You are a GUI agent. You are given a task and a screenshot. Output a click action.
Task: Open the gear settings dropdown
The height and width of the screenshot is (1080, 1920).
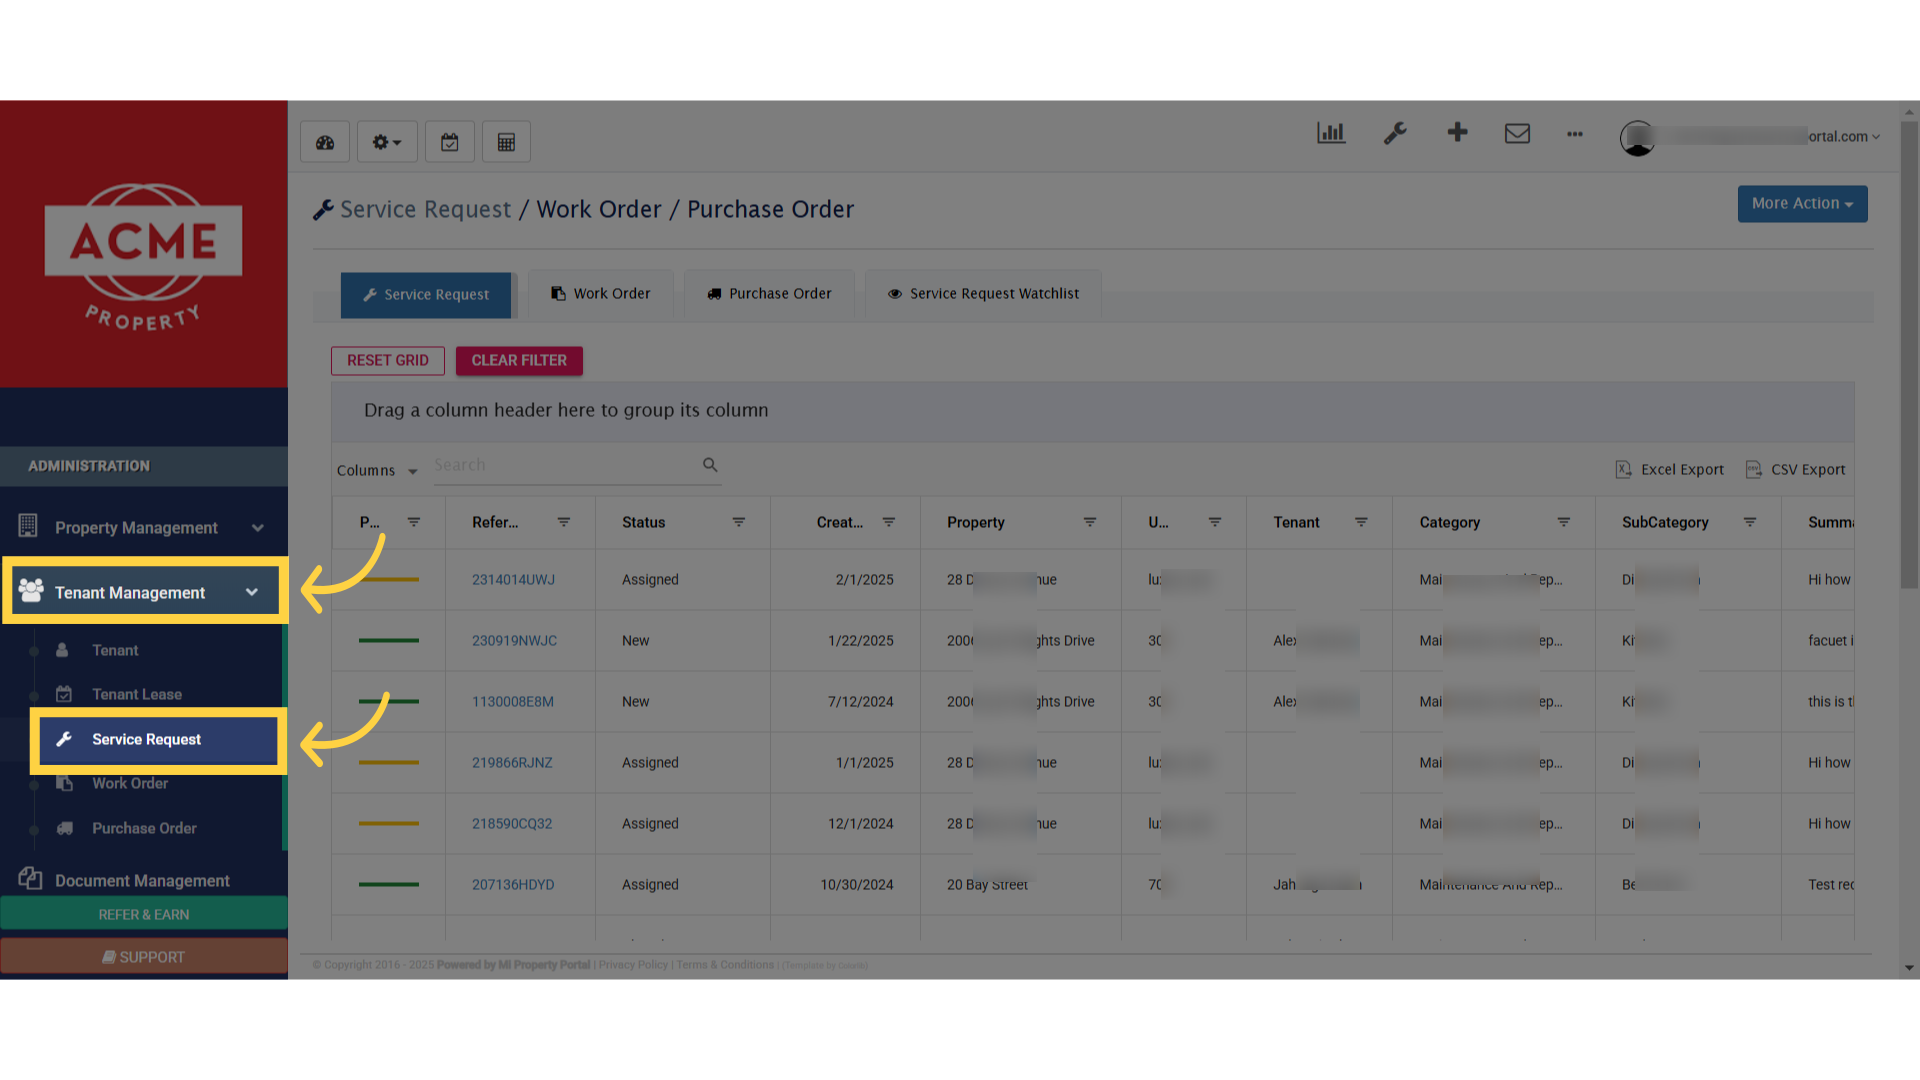387,142
